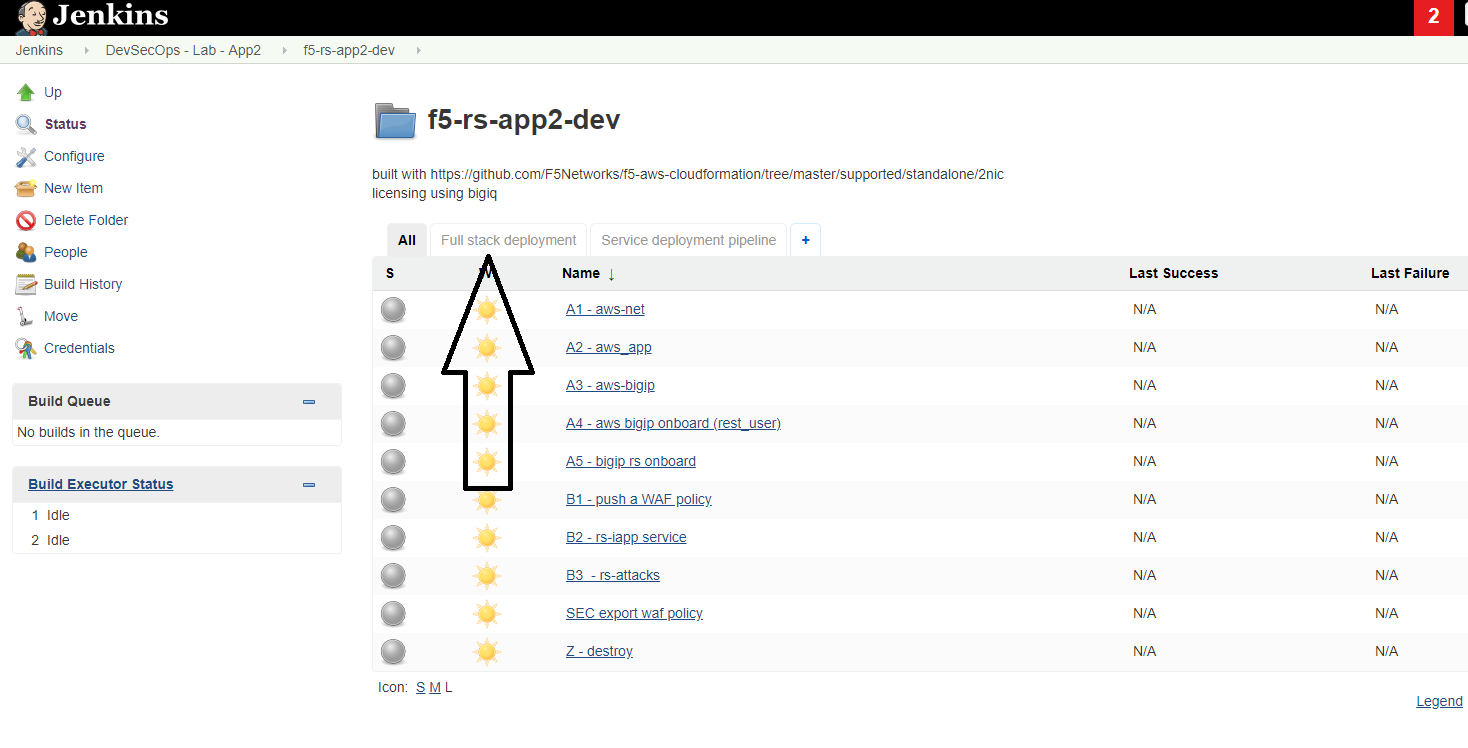The height and width of the screenshot is (748, 1468).
Task: Switch to Service deployment pipeline tab
Action: (689, 240)
